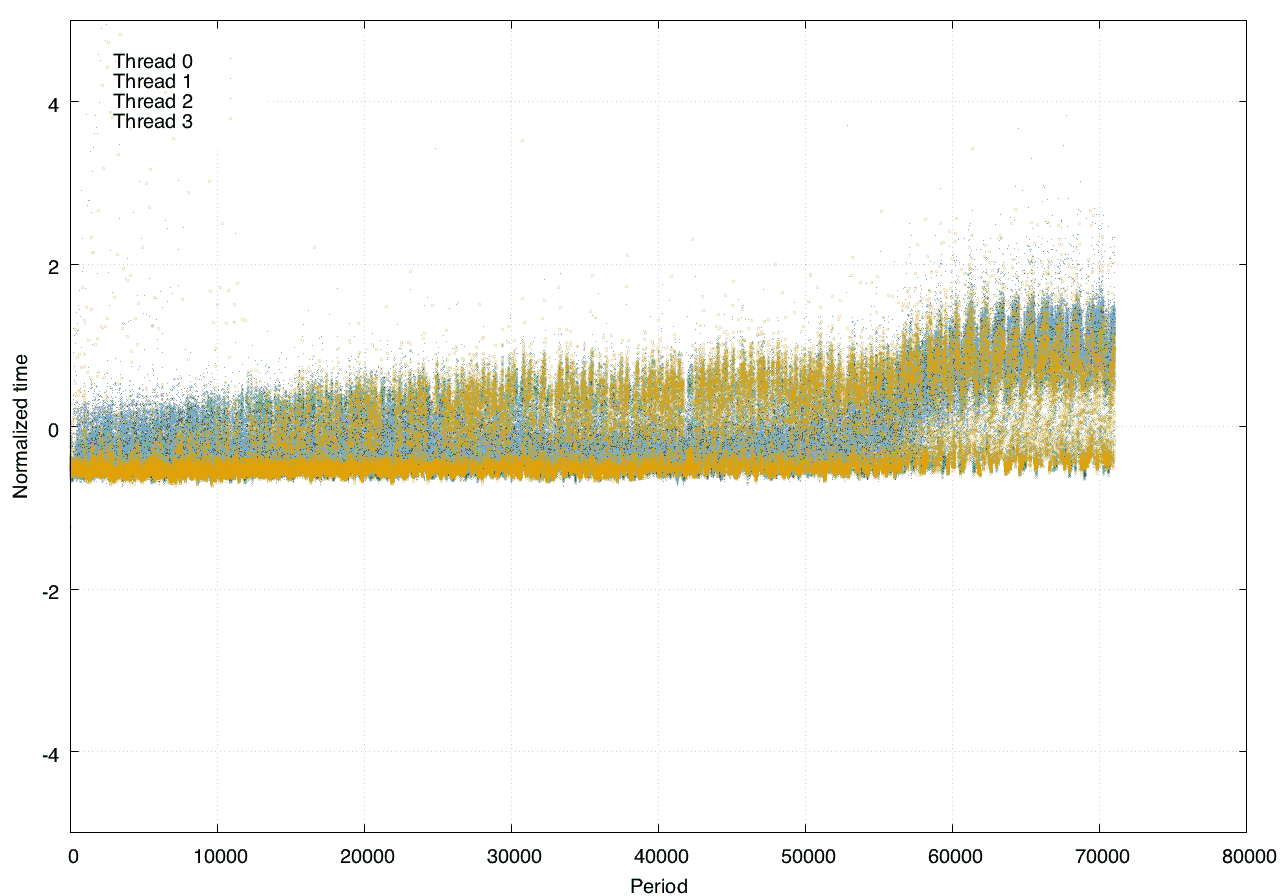Click the y-axis tick label -2
Screen dimensions: 1280x896
pyautogui.click(x=49, y=590)
